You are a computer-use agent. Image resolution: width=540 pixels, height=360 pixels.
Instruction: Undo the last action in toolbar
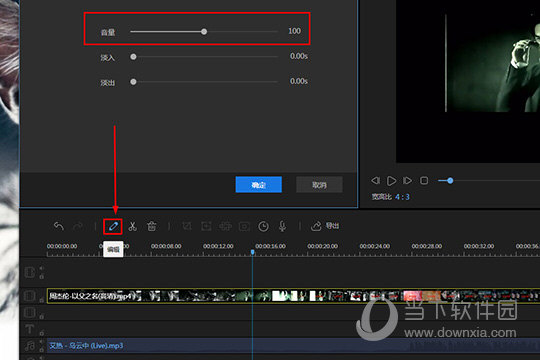[59, 226]
